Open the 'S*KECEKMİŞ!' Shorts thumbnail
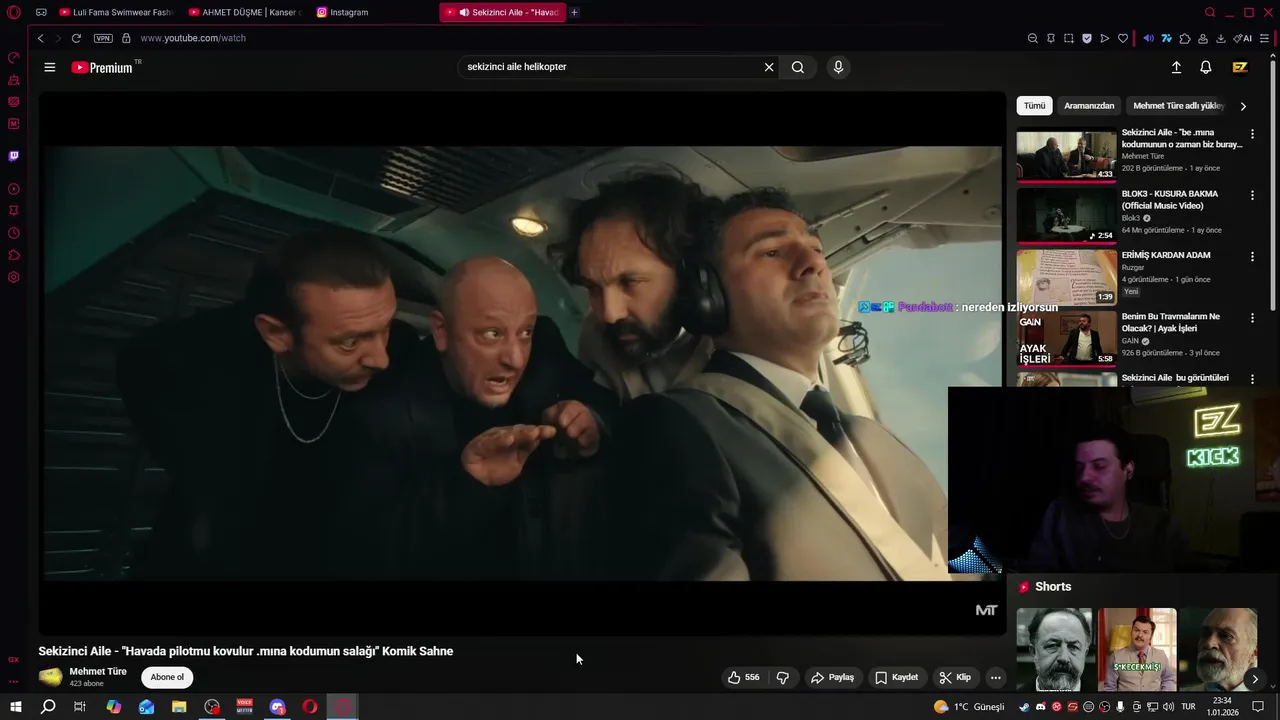This screenshot has width=1280, height=720. (1137, 649)
